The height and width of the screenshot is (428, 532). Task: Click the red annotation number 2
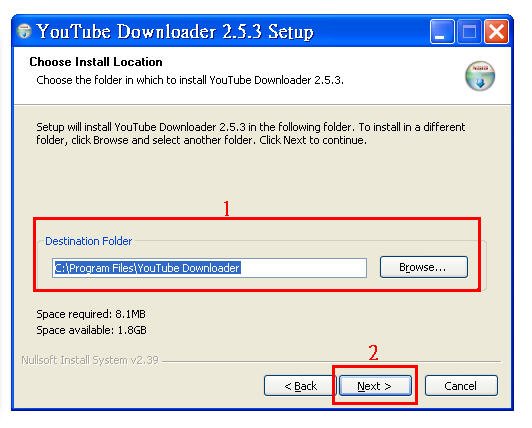(x=373, y=353)
